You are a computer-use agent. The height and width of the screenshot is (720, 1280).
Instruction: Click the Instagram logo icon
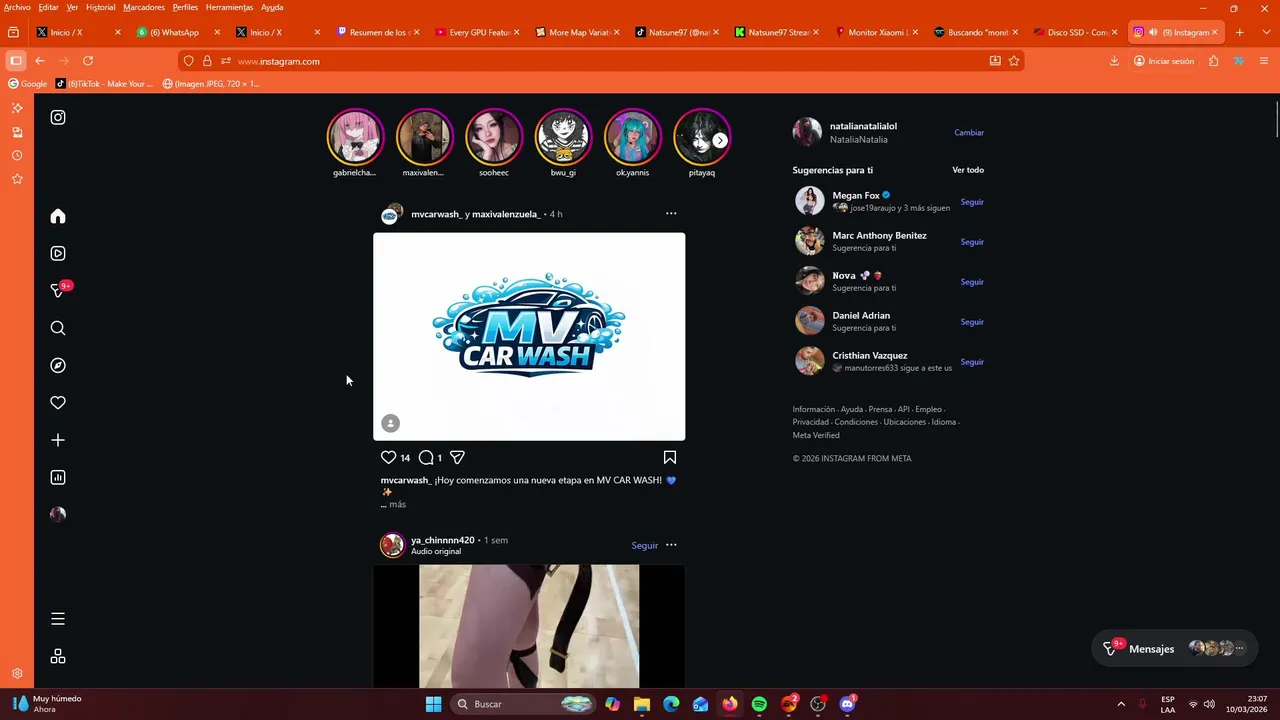click(x=58, y=117)
